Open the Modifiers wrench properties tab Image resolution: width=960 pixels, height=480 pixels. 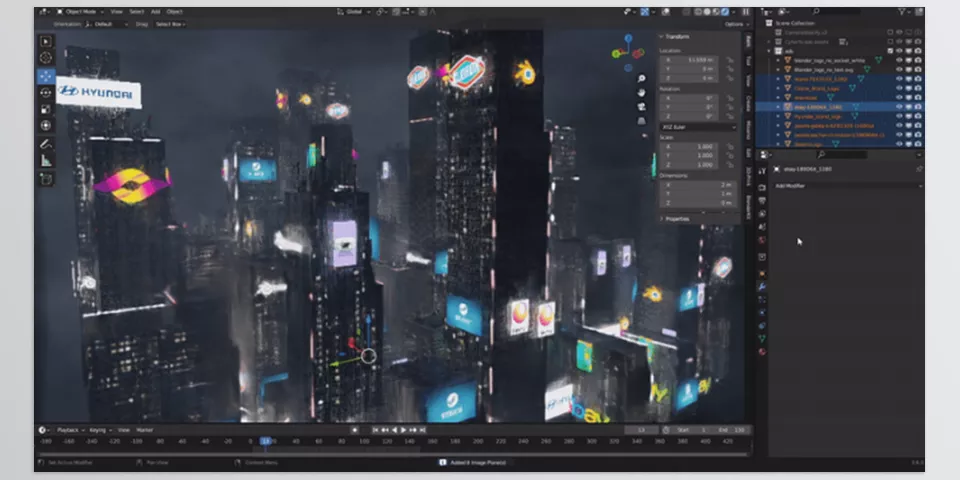pos(762,287)
